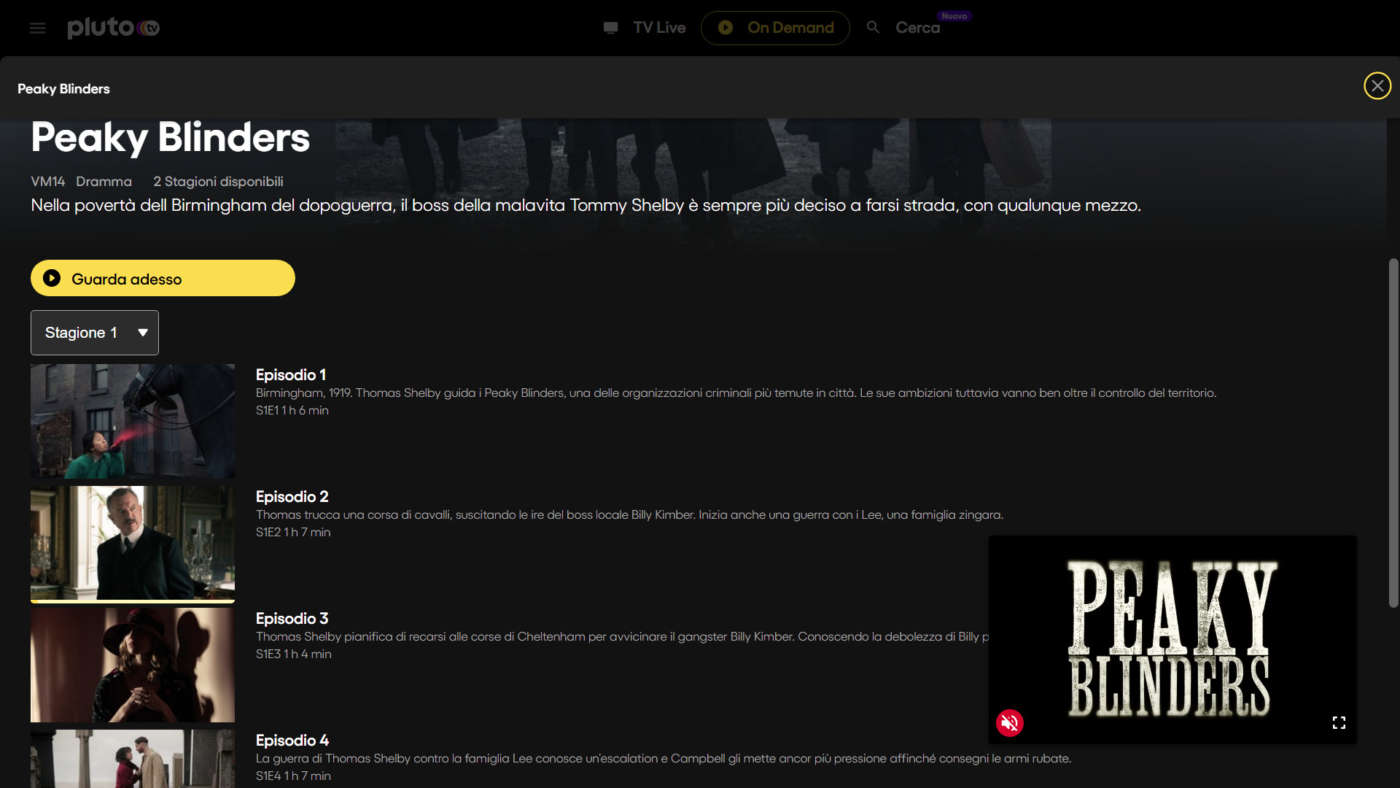Click the dropdown arrow next to Stagione 1
The width and height of the screenshot is (1400, 788).
[143, 332]
